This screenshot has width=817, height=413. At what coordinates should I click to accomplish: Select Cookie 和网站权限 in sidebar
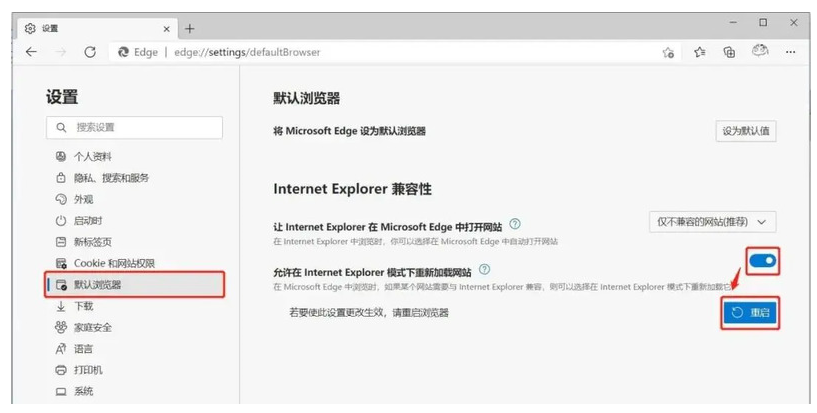pyautogui.click(x=114, y=263)
